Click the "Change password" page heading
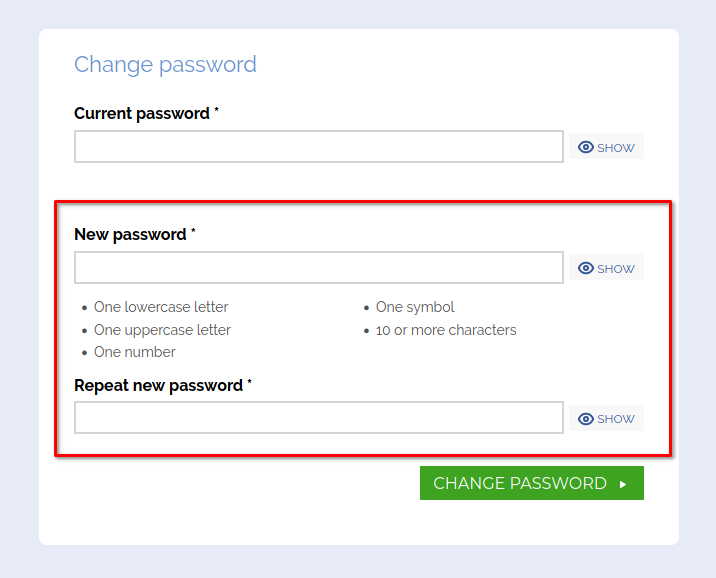 pyautogui.click(x=165, y=65)
